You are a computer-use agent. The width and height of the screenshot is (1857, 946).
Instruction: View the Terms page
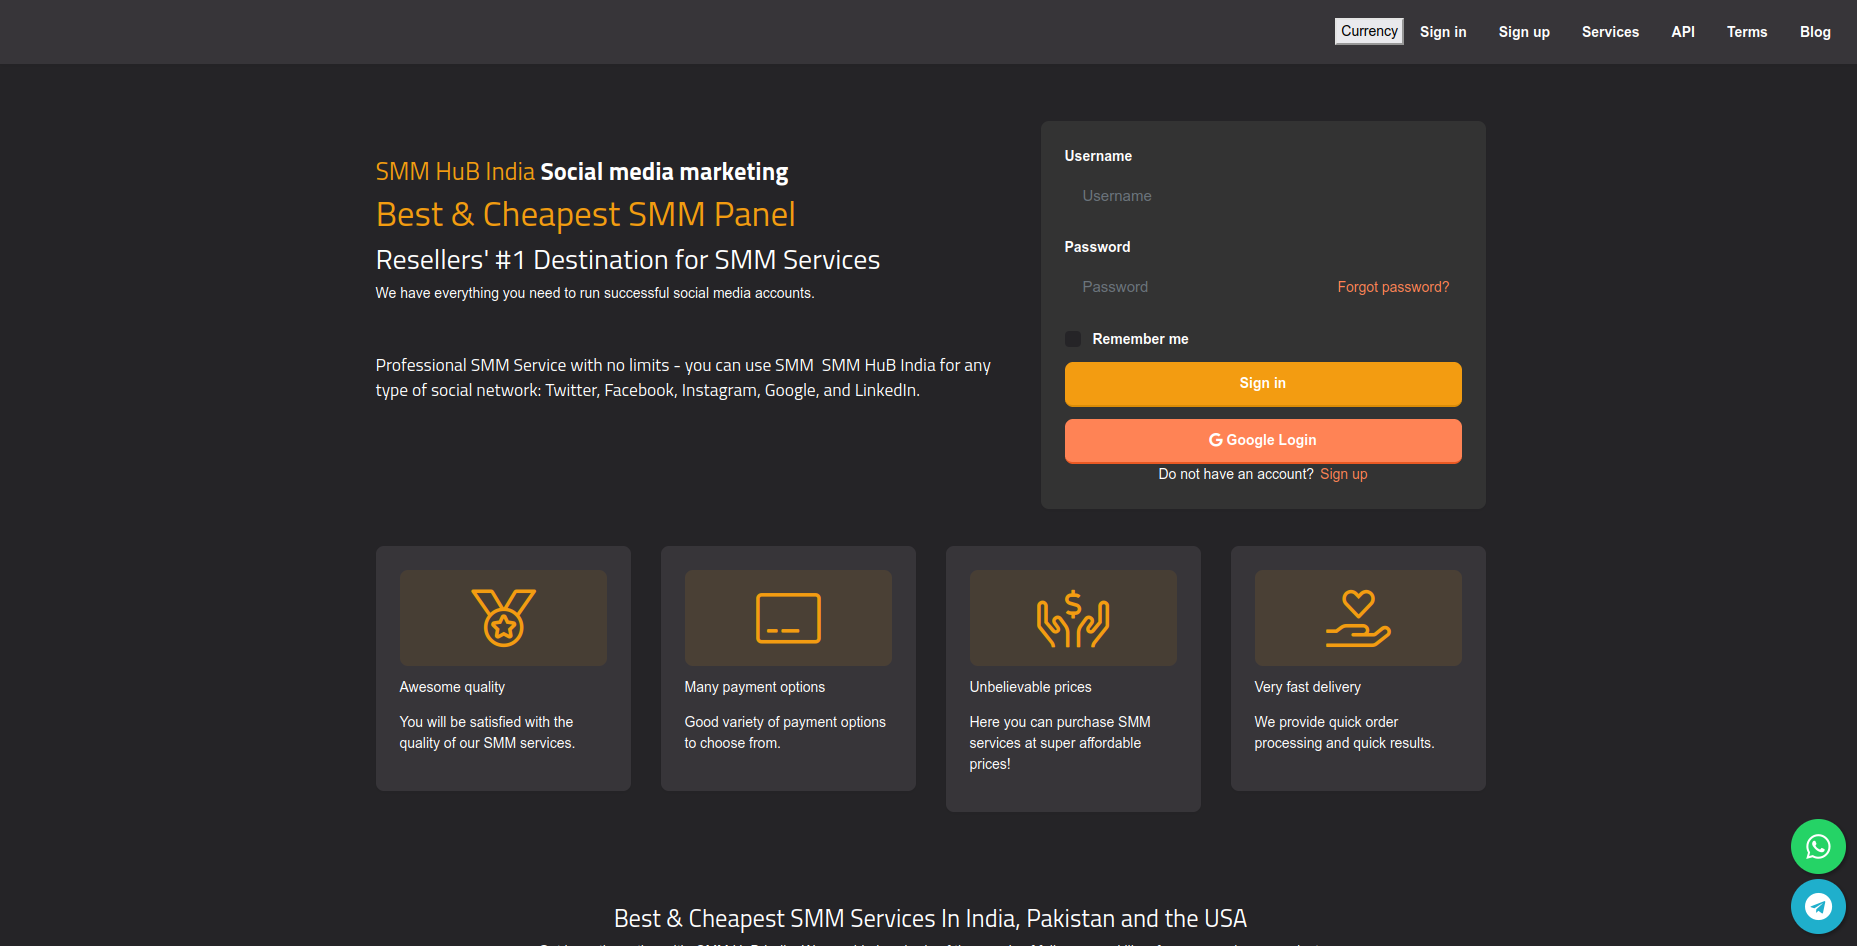[x=1746, y=32]
